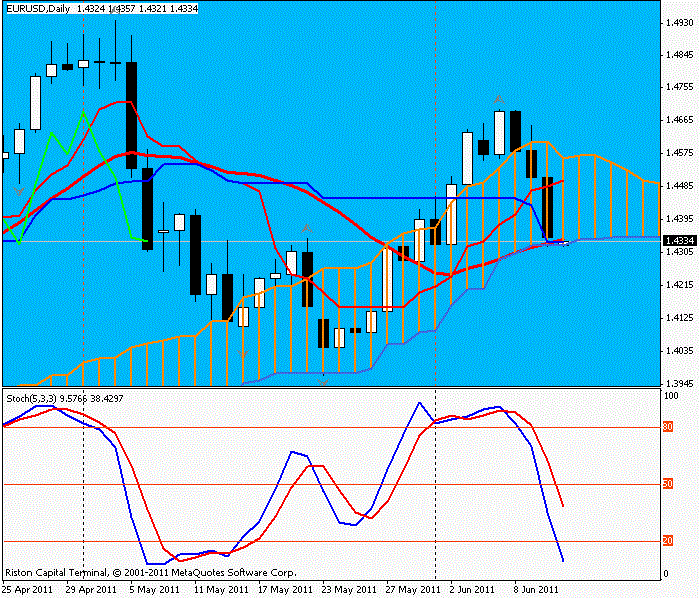Screen dimensions: 700x598
Task: Click the 8 Jun 2011 date label
Action: tap(536, 590)
